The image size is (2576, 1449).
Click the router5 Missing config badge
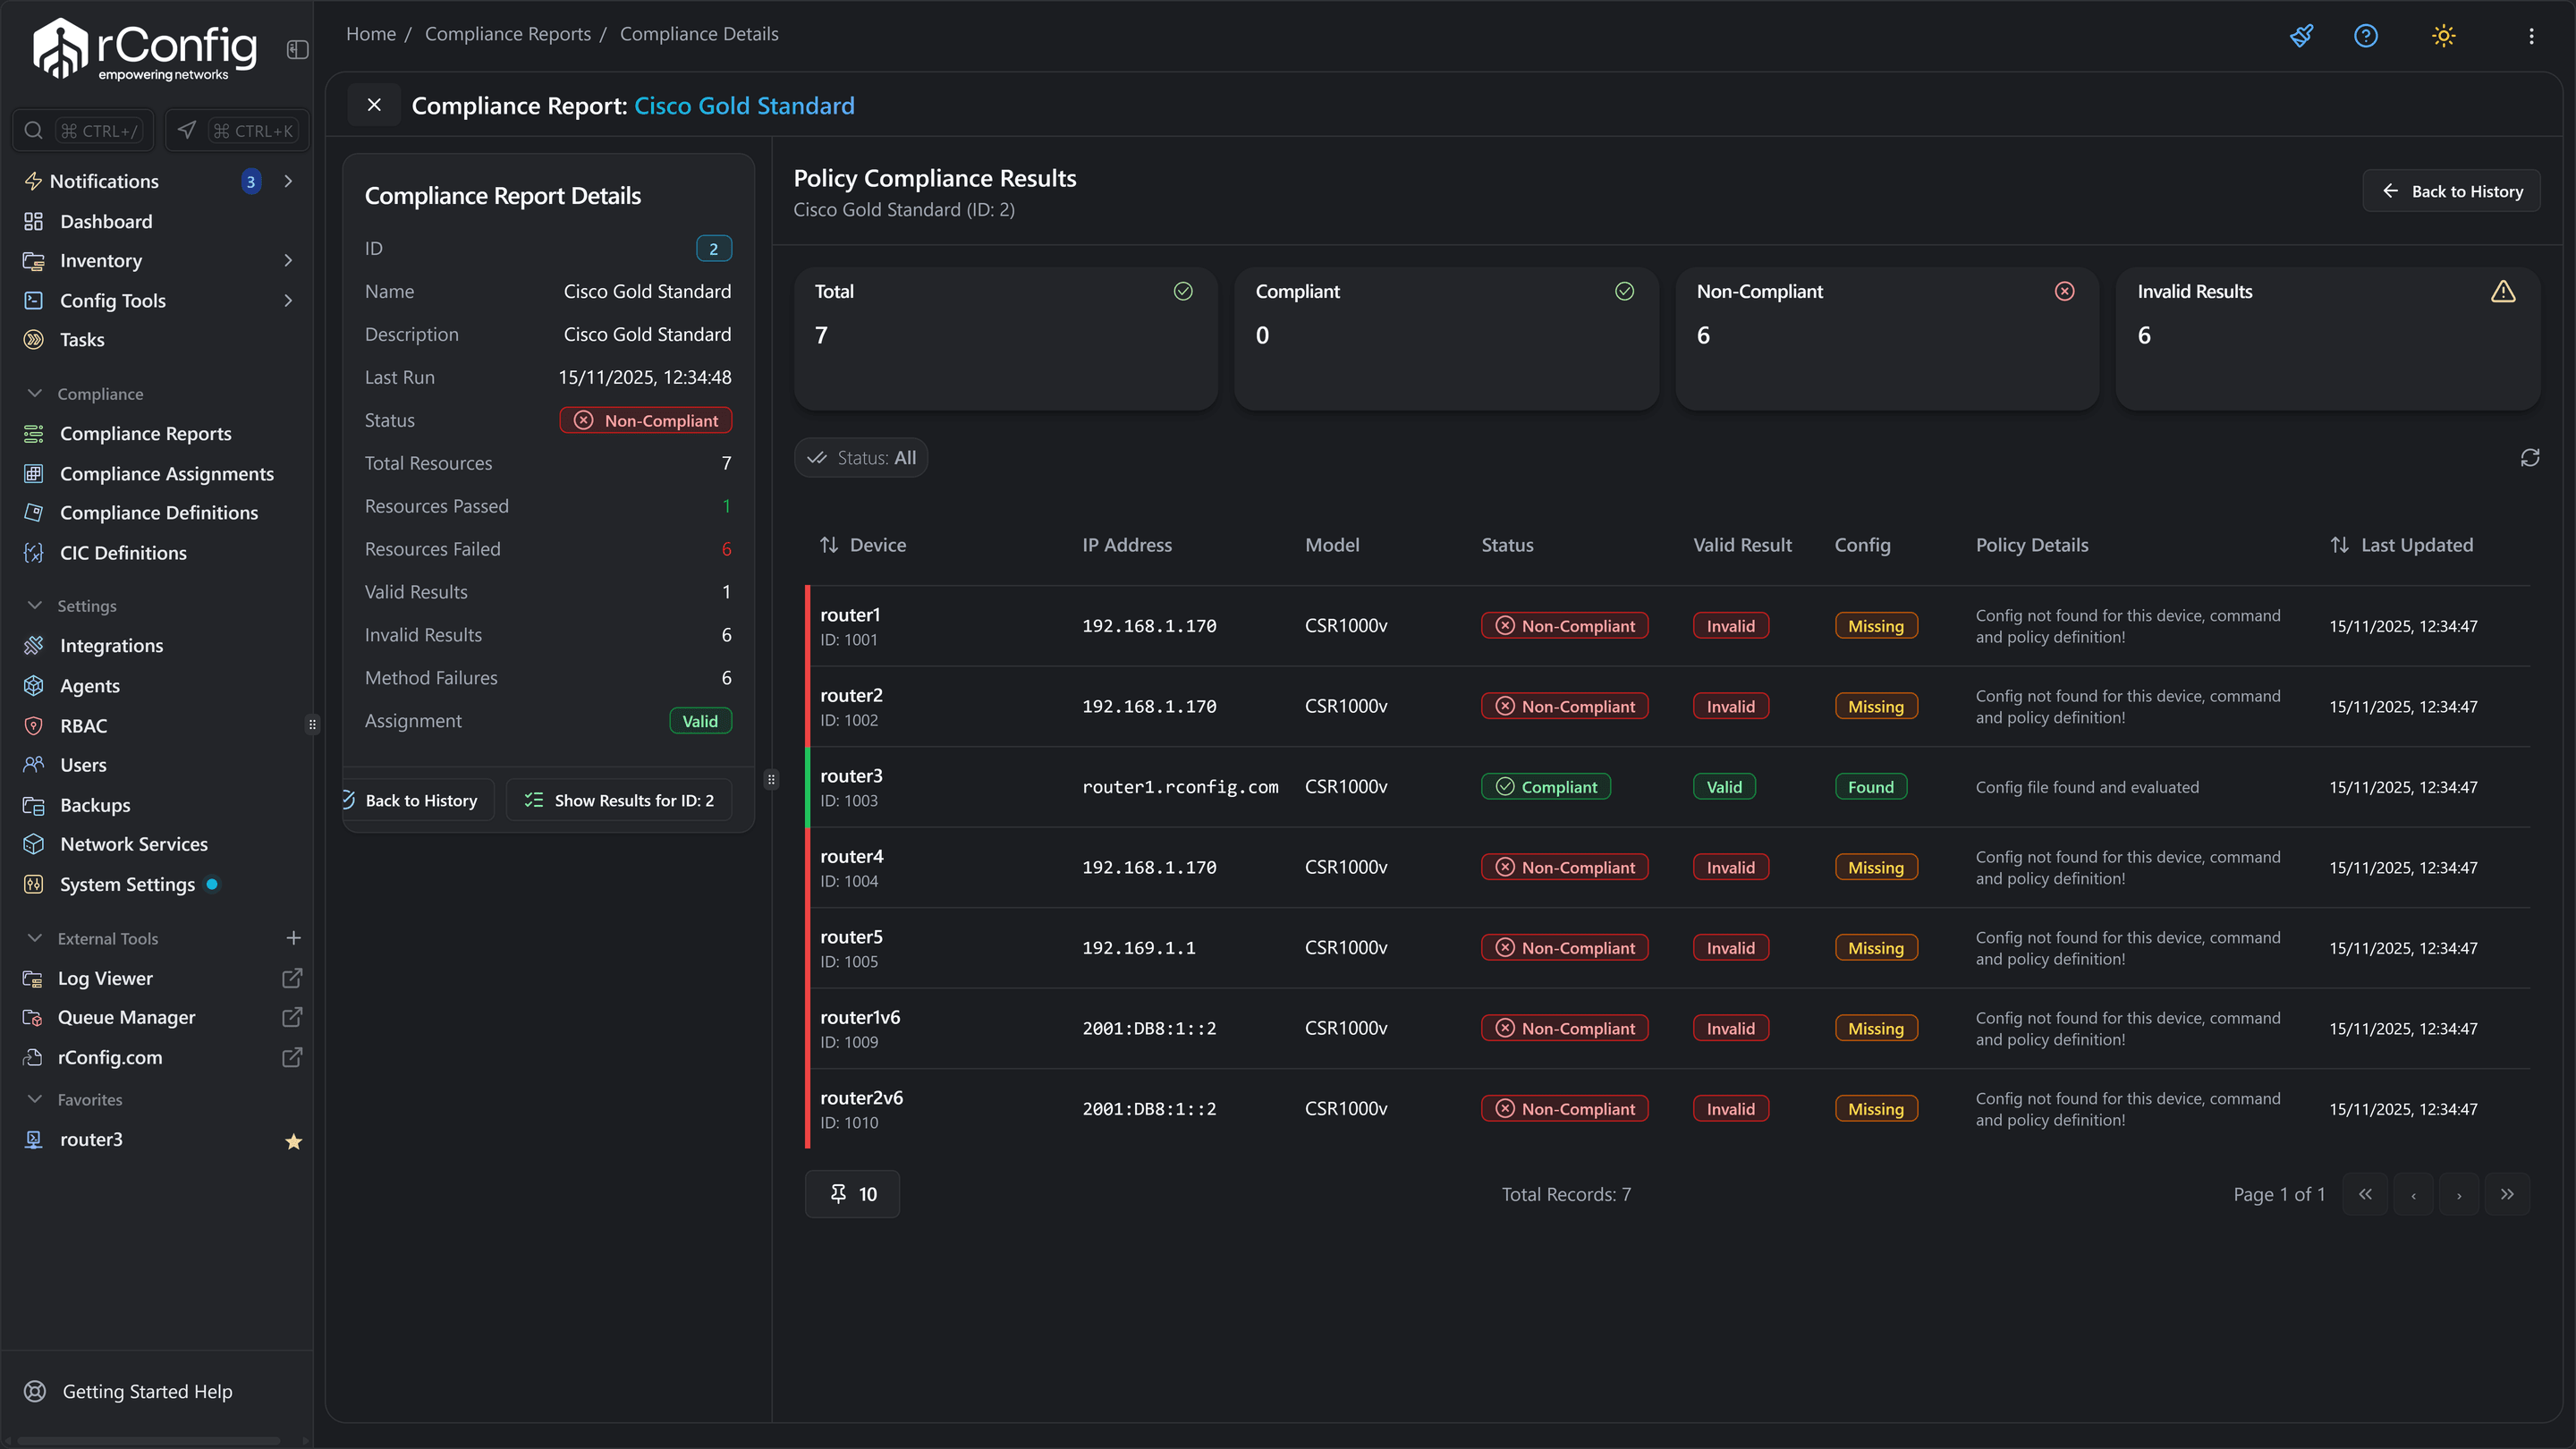point(1876,948)
